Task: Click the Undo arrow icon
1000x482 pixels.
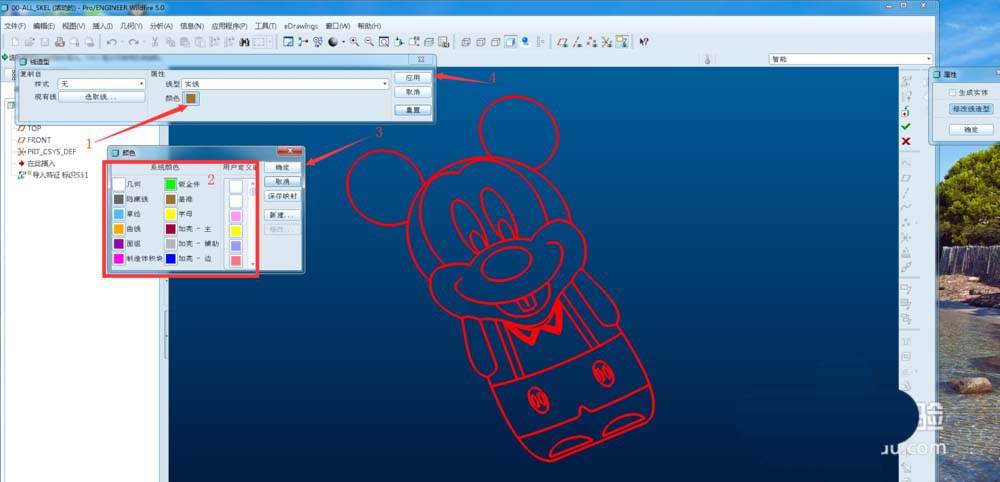Action: tap(111, 42)
